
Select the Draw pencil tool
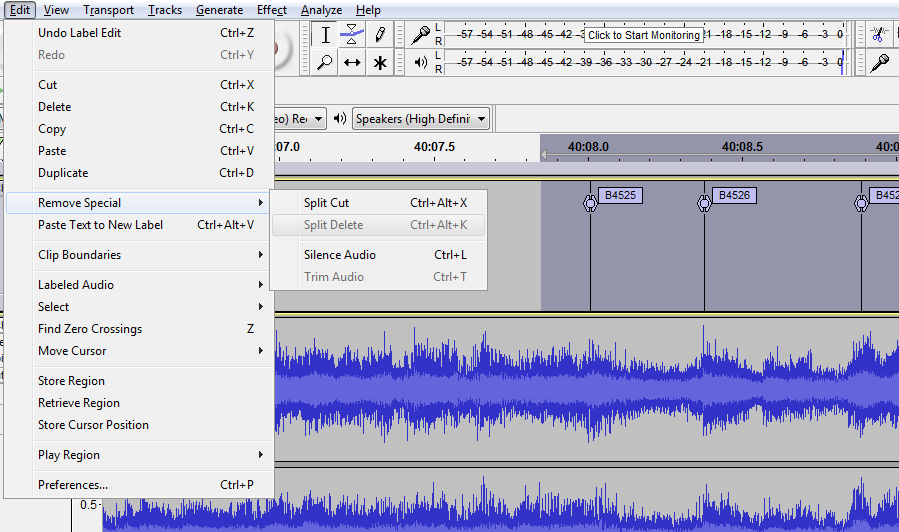[380, 35]
